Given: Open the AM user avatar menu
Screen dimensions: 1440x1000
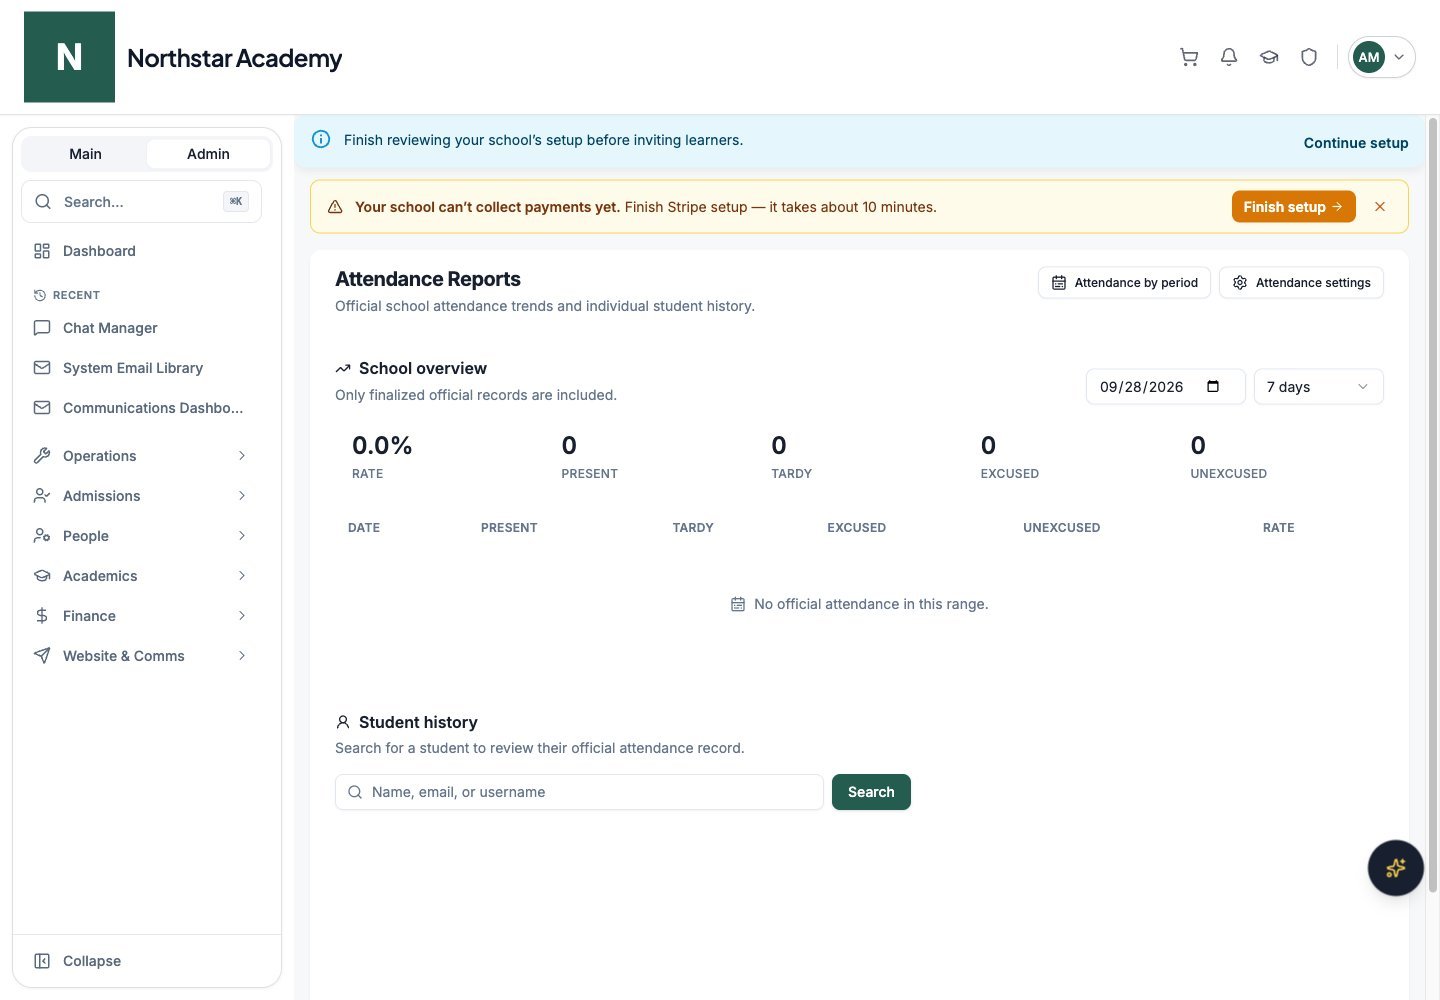Looking at the screenshot, I should coord(1382,57).
